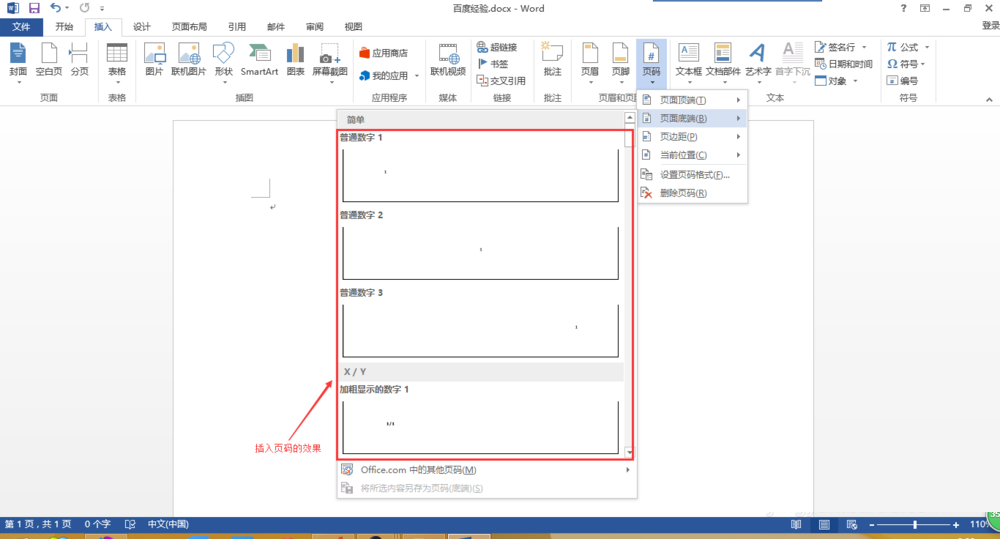Click the zoom slider handle in the status bar
This screenshot has width=1000, height=539.
(x=915, y=524)
